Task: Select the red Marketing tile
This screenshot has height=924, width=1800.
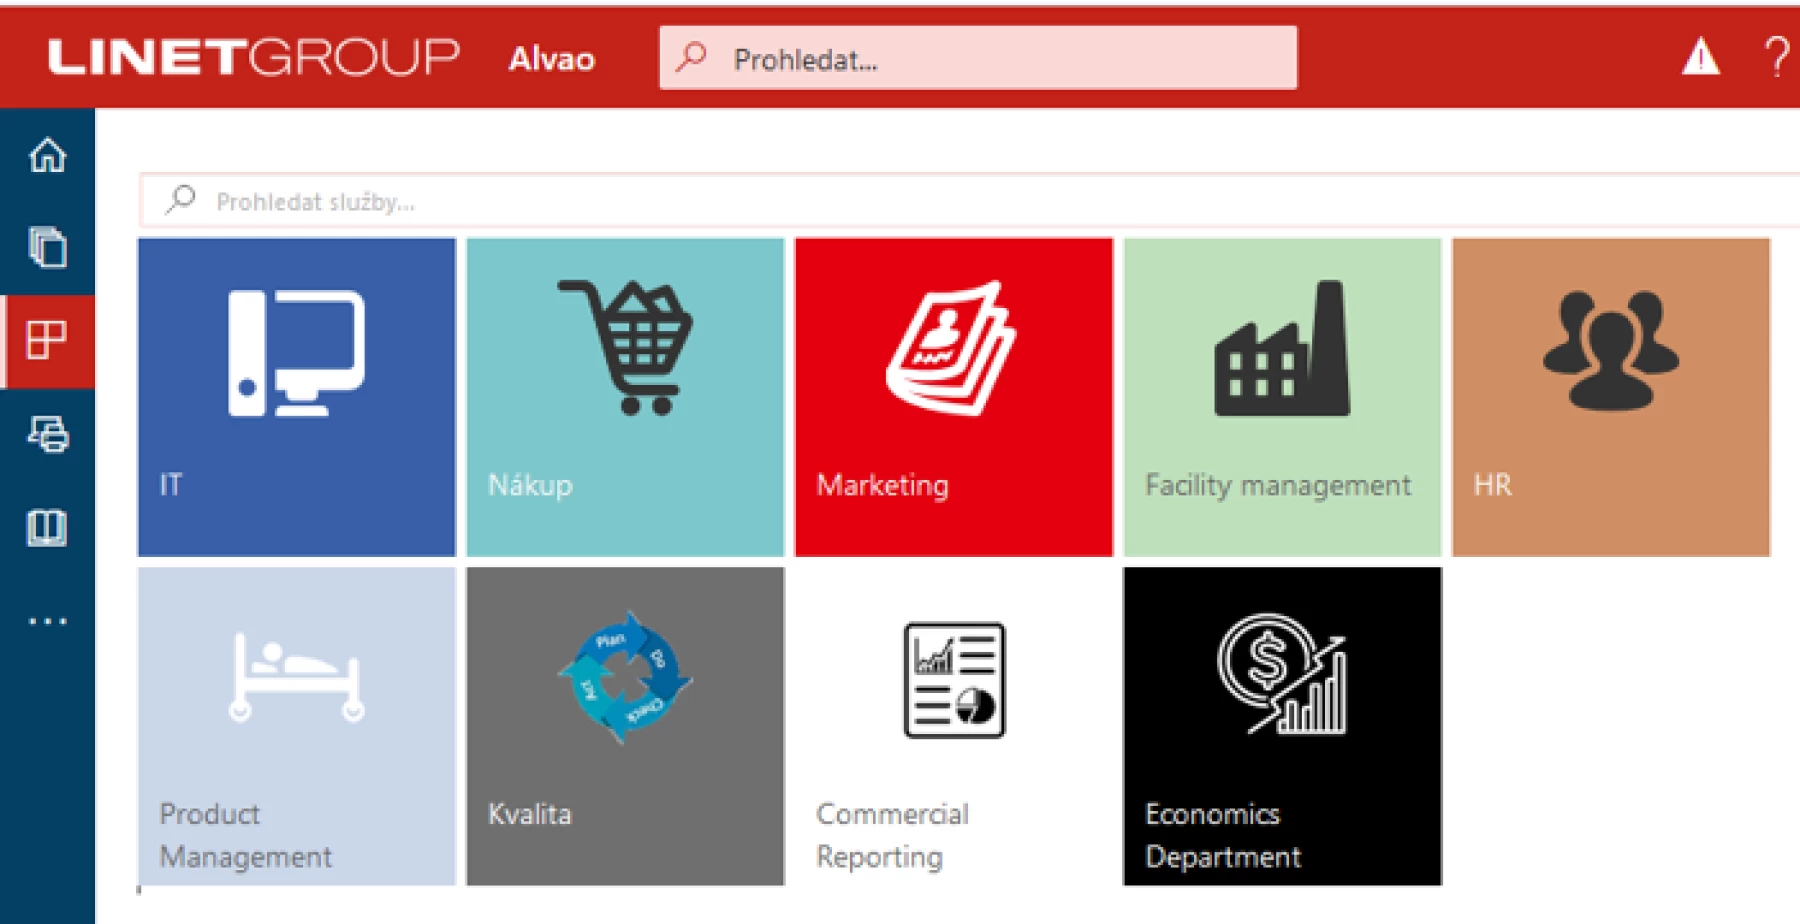Action: pyautogui.click(x=954, y=396)
